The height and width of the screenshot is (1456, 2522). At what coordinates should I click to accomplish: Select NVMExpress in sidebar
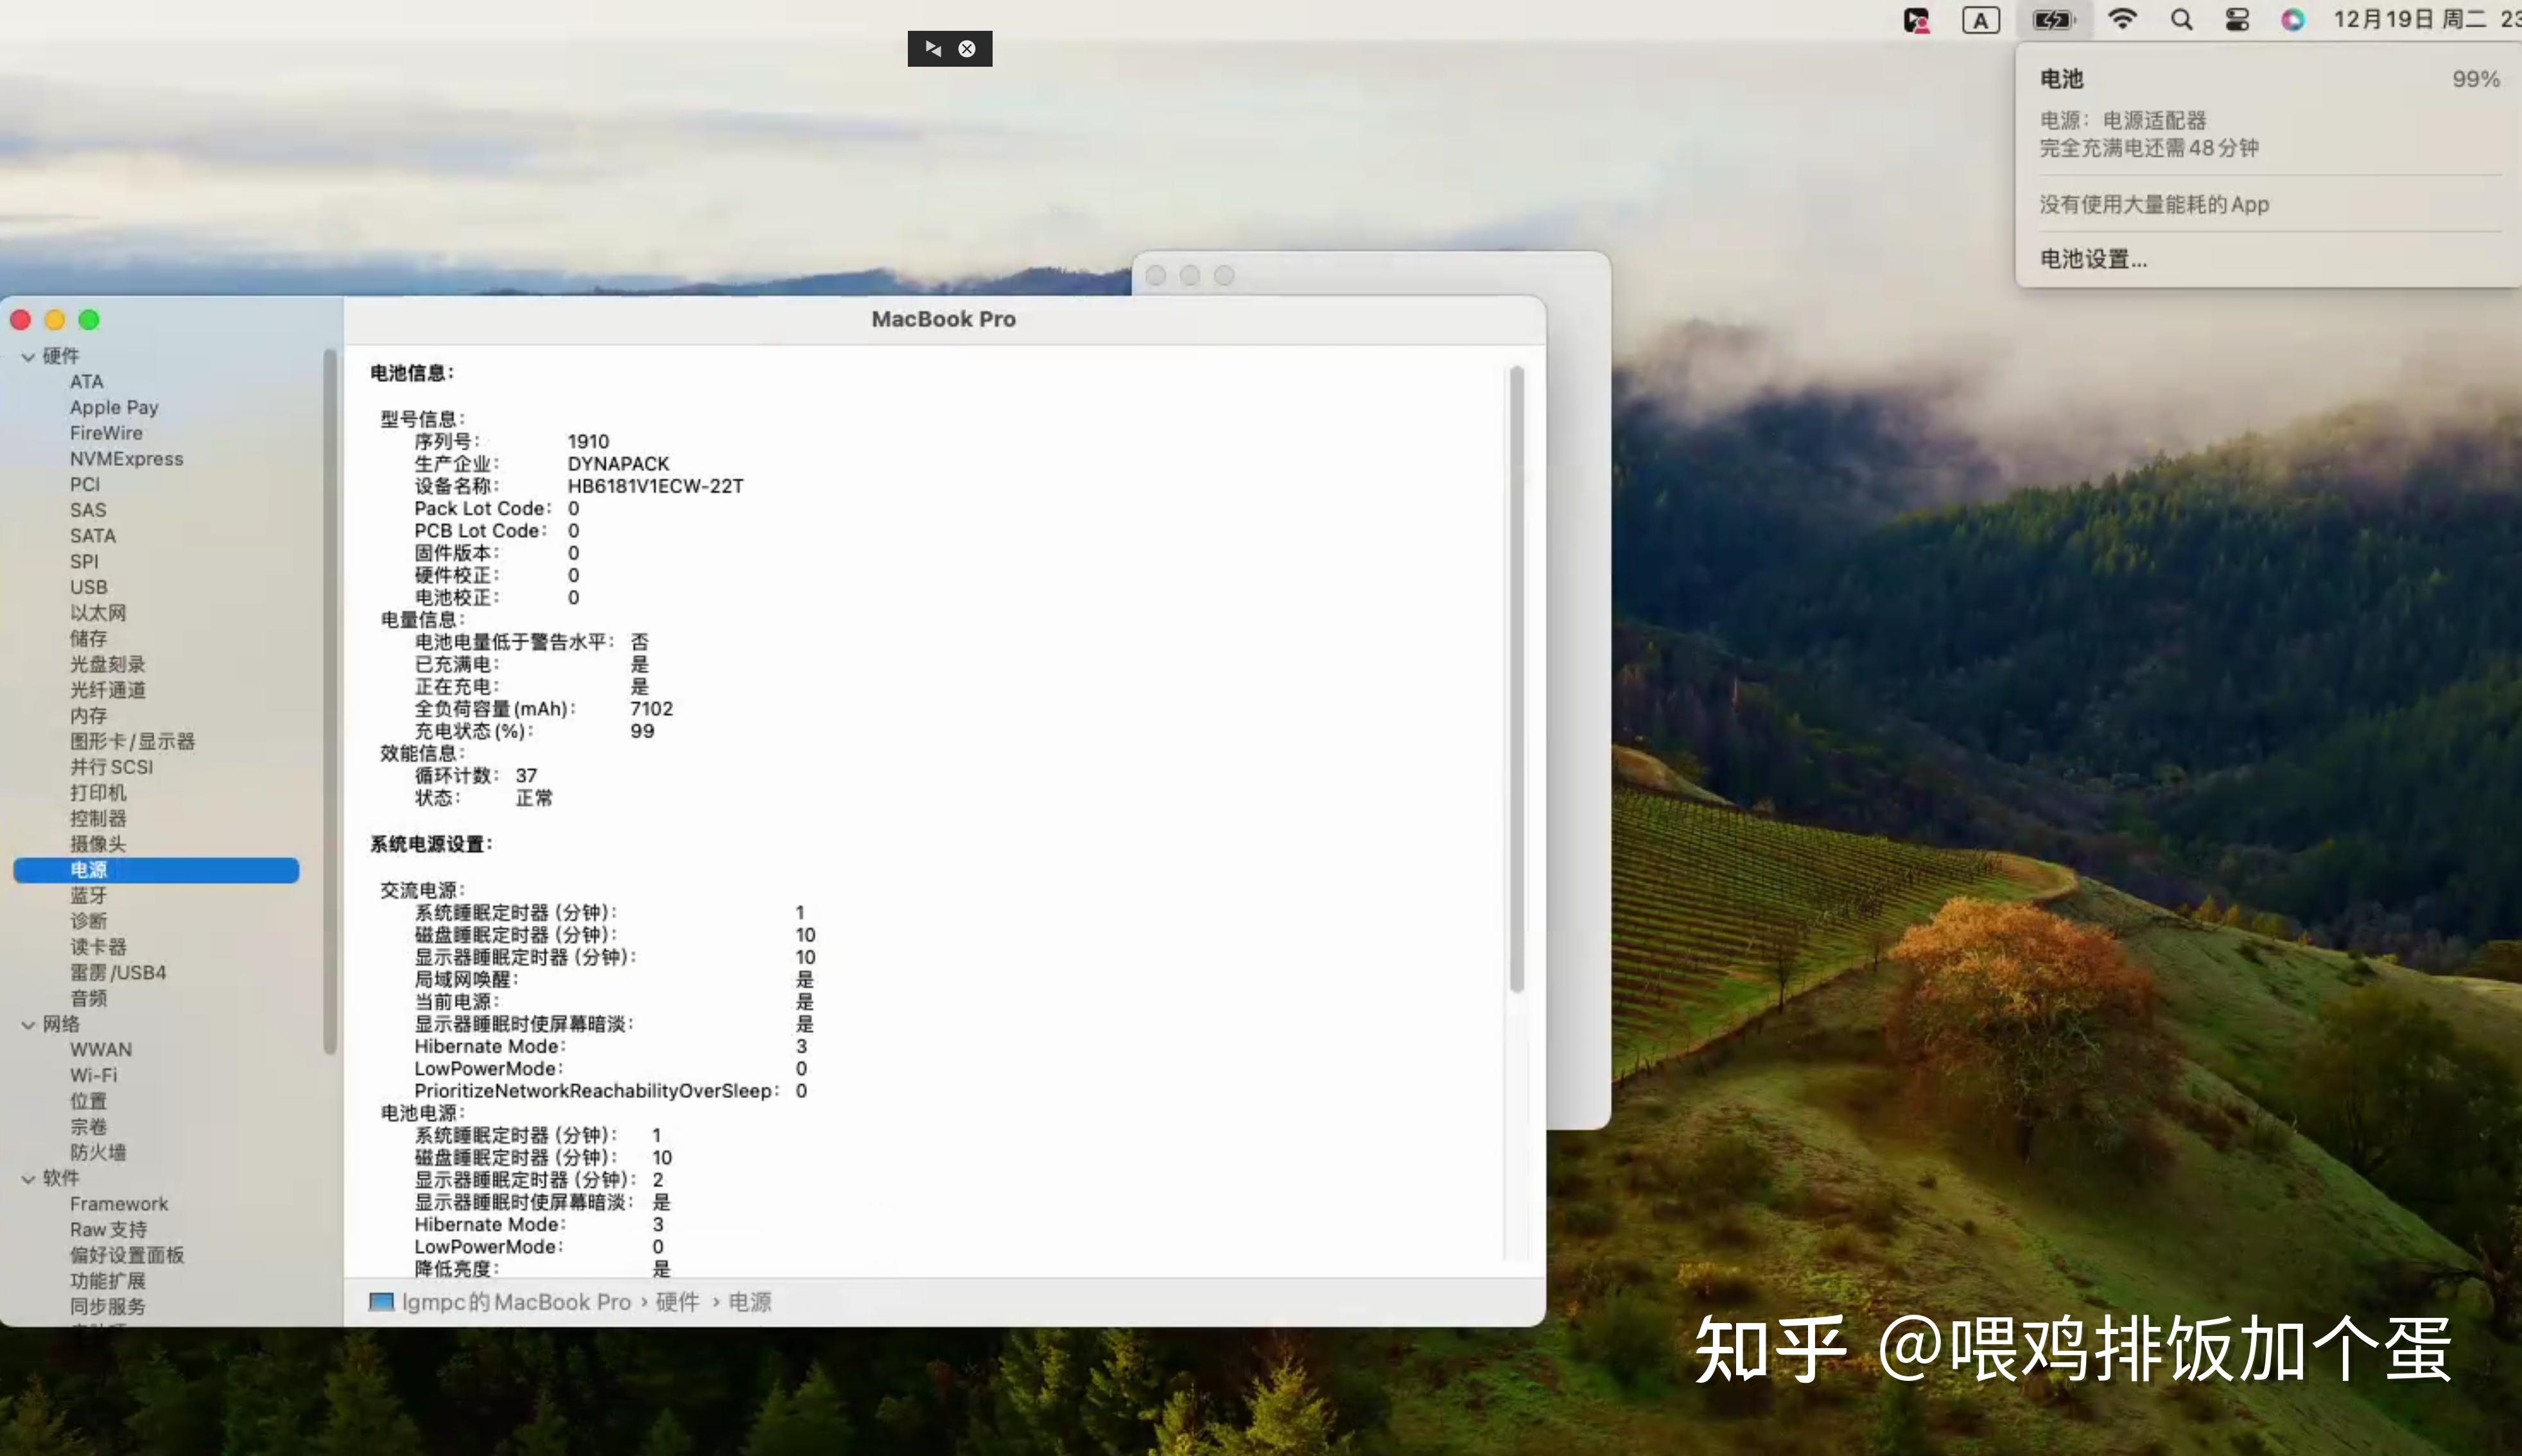tap(127, 458)
